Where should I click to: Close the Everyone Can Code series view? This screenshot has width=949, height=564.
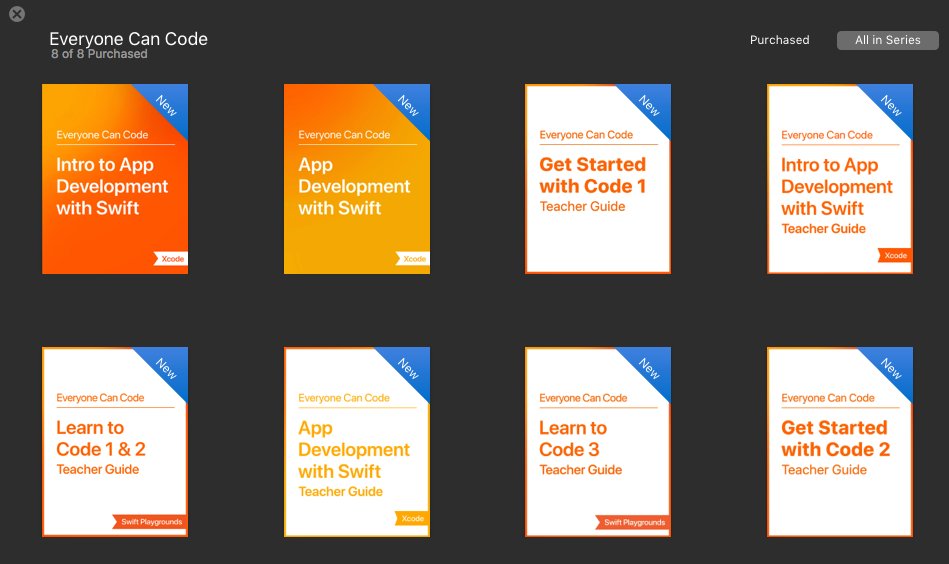(x=17, y=14)
